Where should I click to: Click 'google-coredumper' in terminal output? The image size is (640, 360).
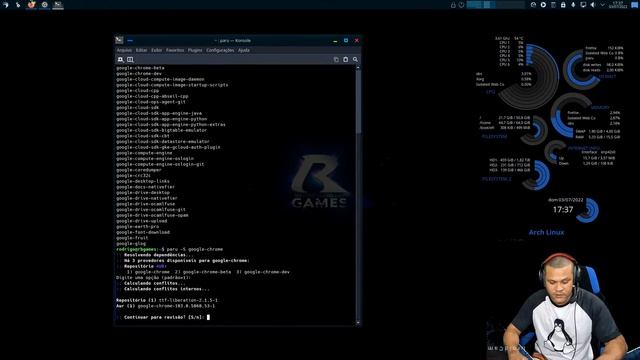click(x=139, y=170)
